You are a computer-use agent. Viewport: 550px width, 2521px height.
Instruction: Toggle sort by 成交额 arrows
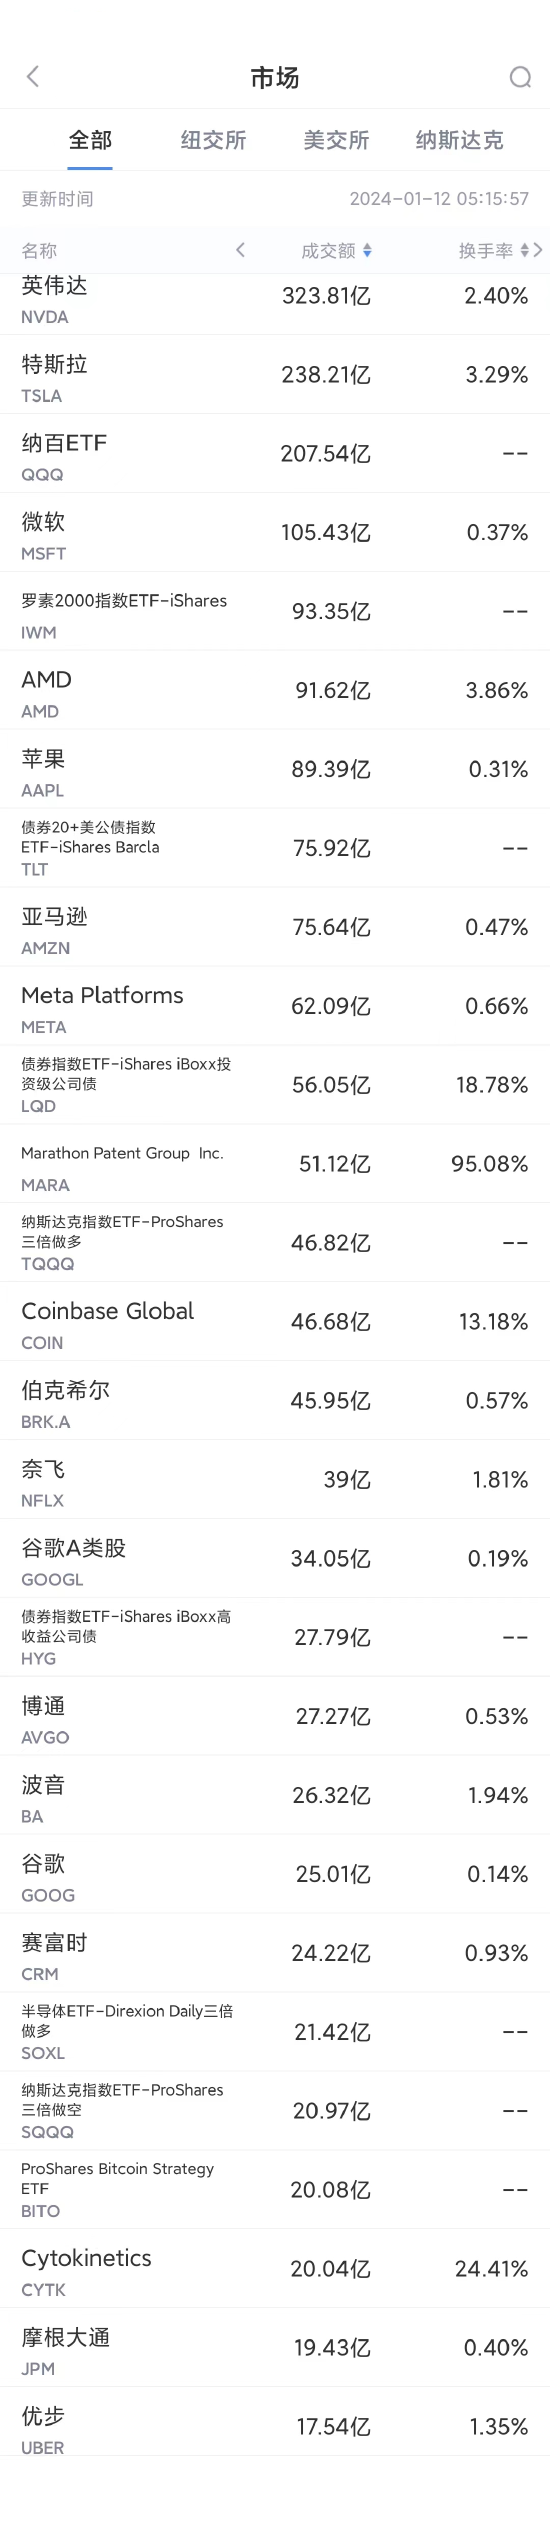(x=367, y=251)
